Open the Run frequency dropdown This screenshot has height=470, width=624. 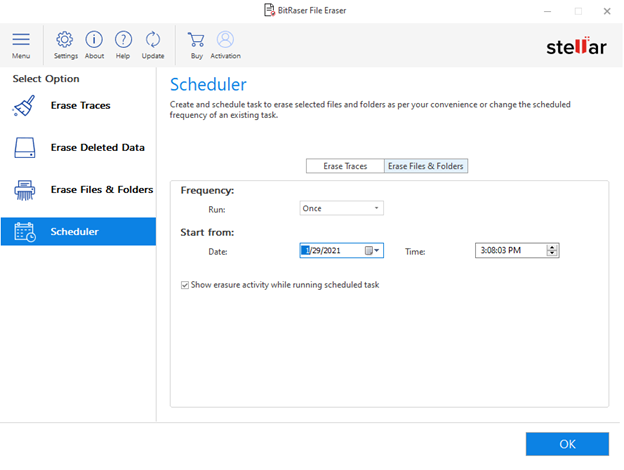tap(341, 208)
